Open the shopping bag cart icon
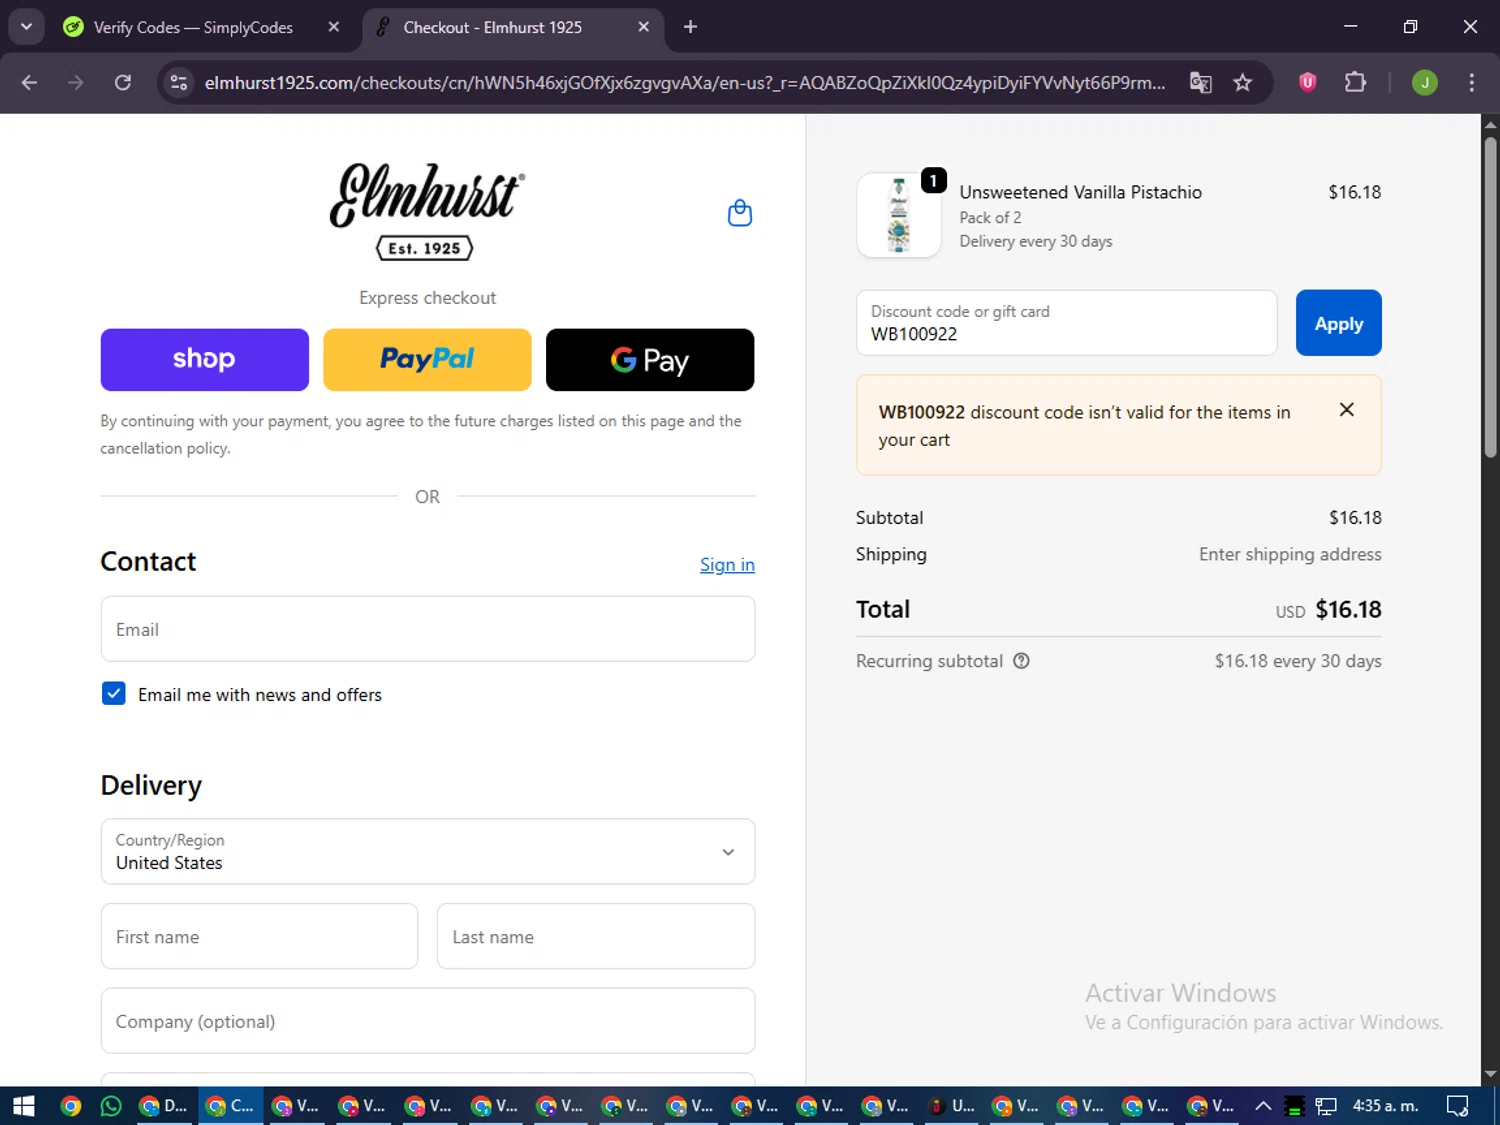Screen dimensions: 1500x1125 [740, 213]
